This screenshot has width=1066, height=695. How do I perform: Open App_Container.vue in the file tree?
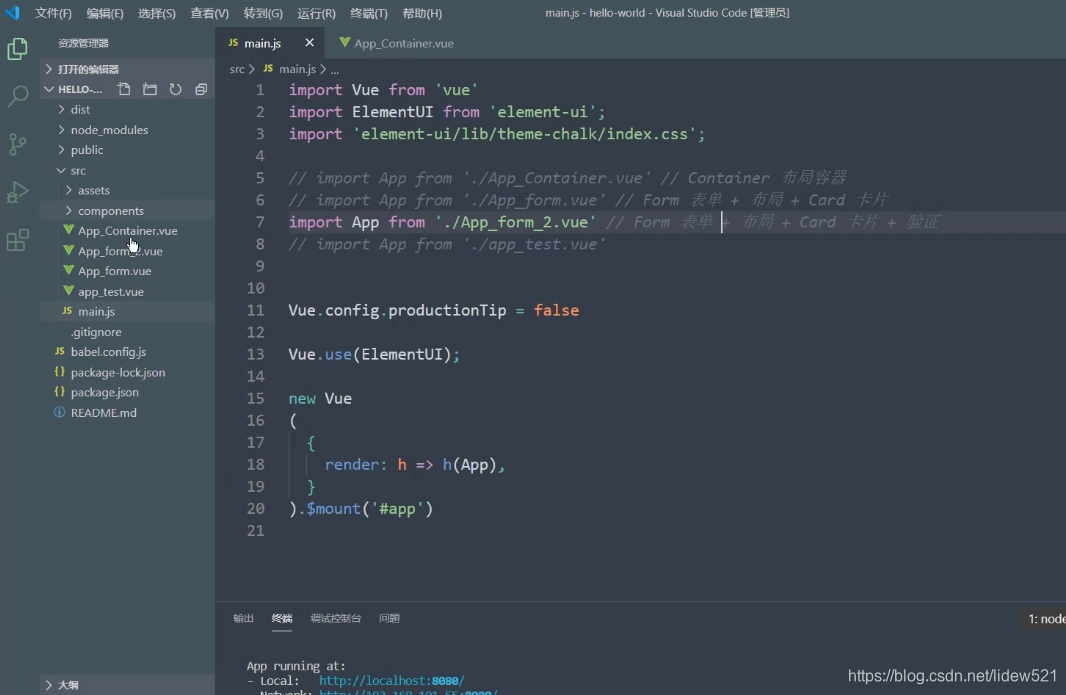click(x=128, y=231)
